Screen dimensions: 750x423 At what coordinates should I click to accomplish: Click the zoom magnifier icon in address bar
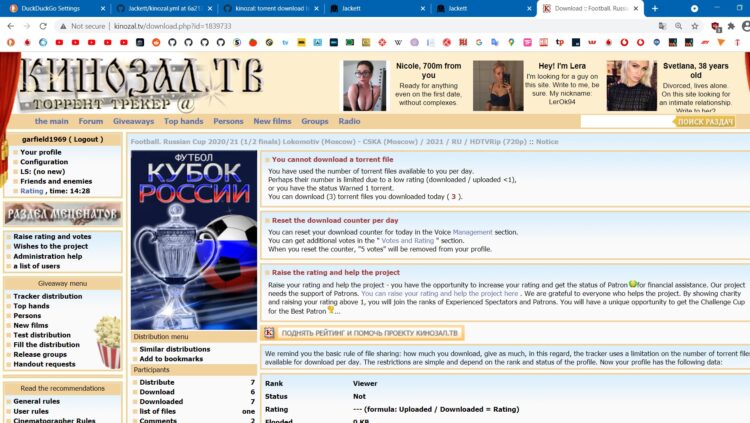click(x=679, y=26)
